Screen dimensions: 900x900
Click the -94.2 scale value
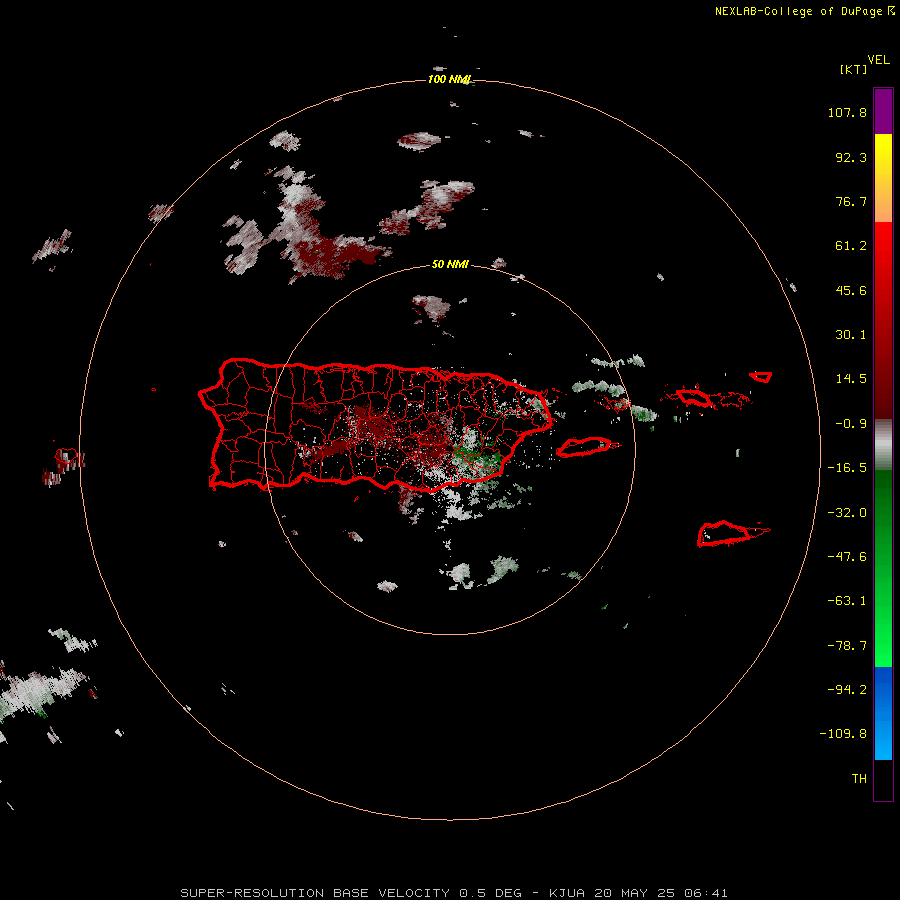tap(847, 689)
